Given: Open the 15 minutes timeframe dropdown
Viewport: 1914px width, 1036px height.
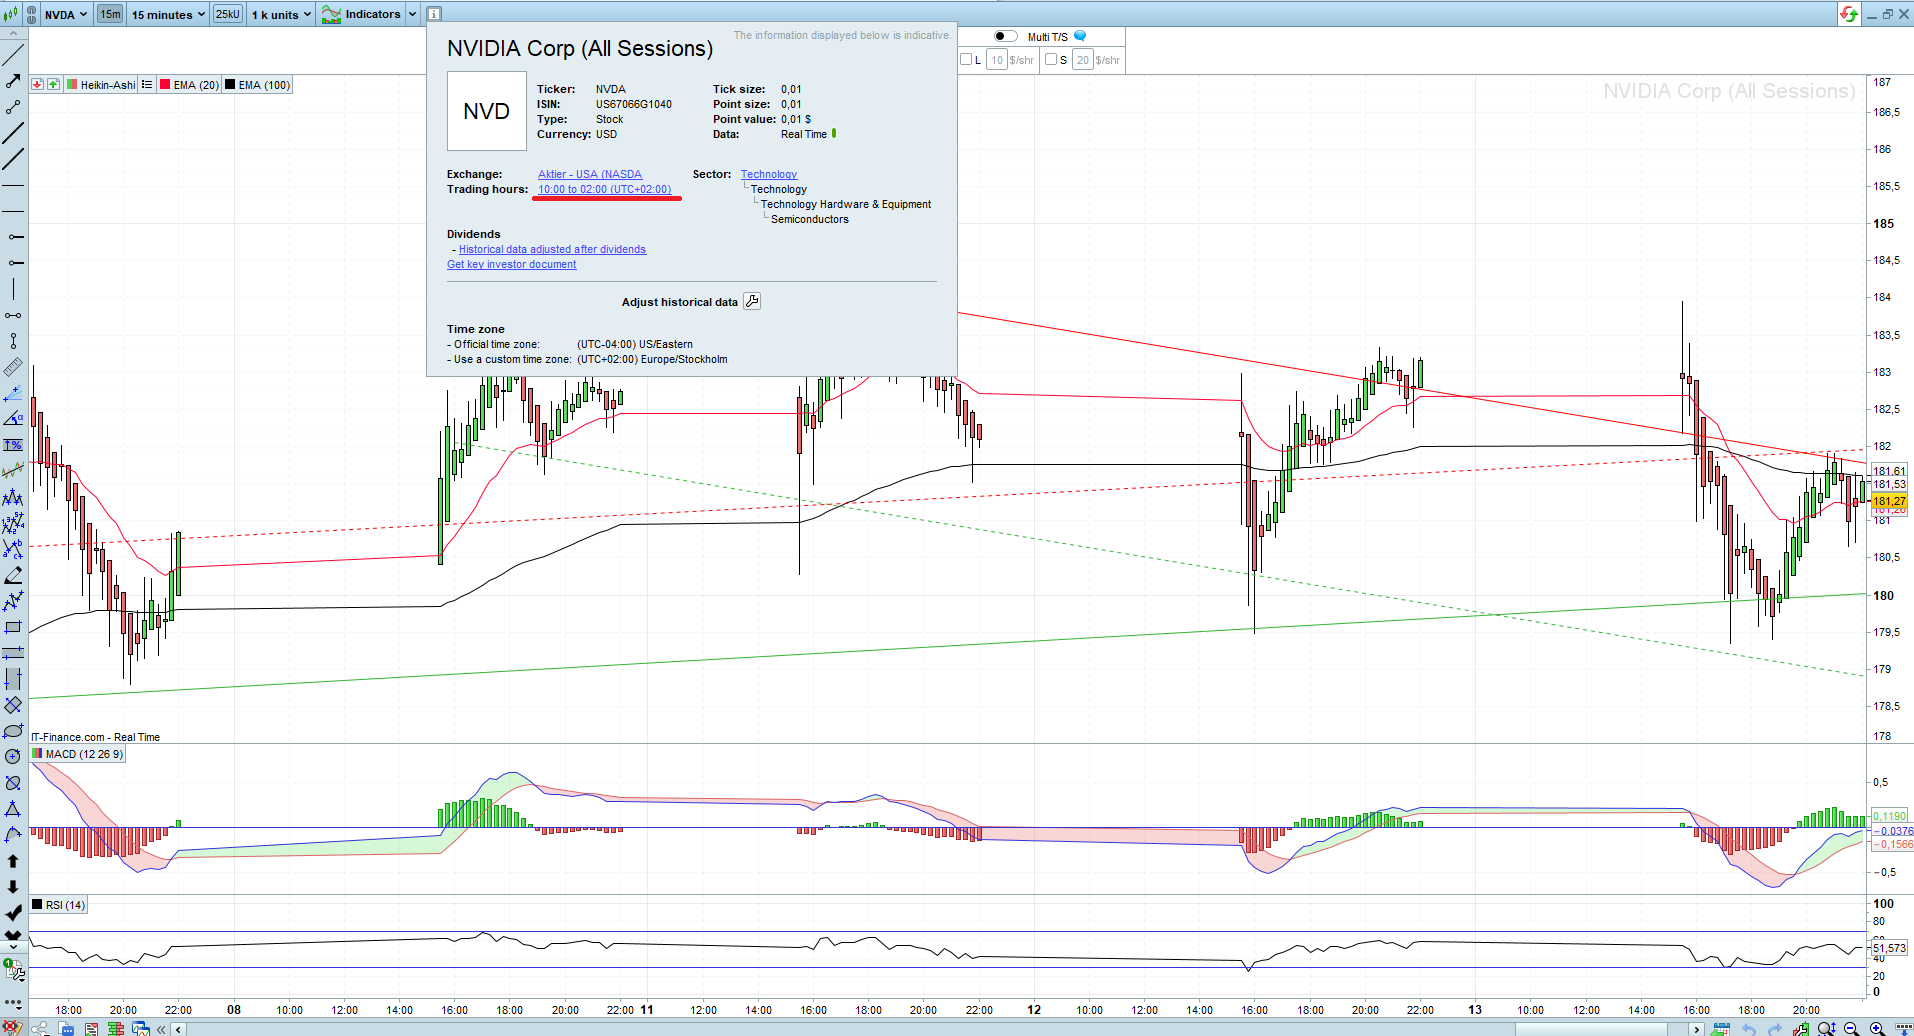Looking at the screenshot, I should coord(169,14).
